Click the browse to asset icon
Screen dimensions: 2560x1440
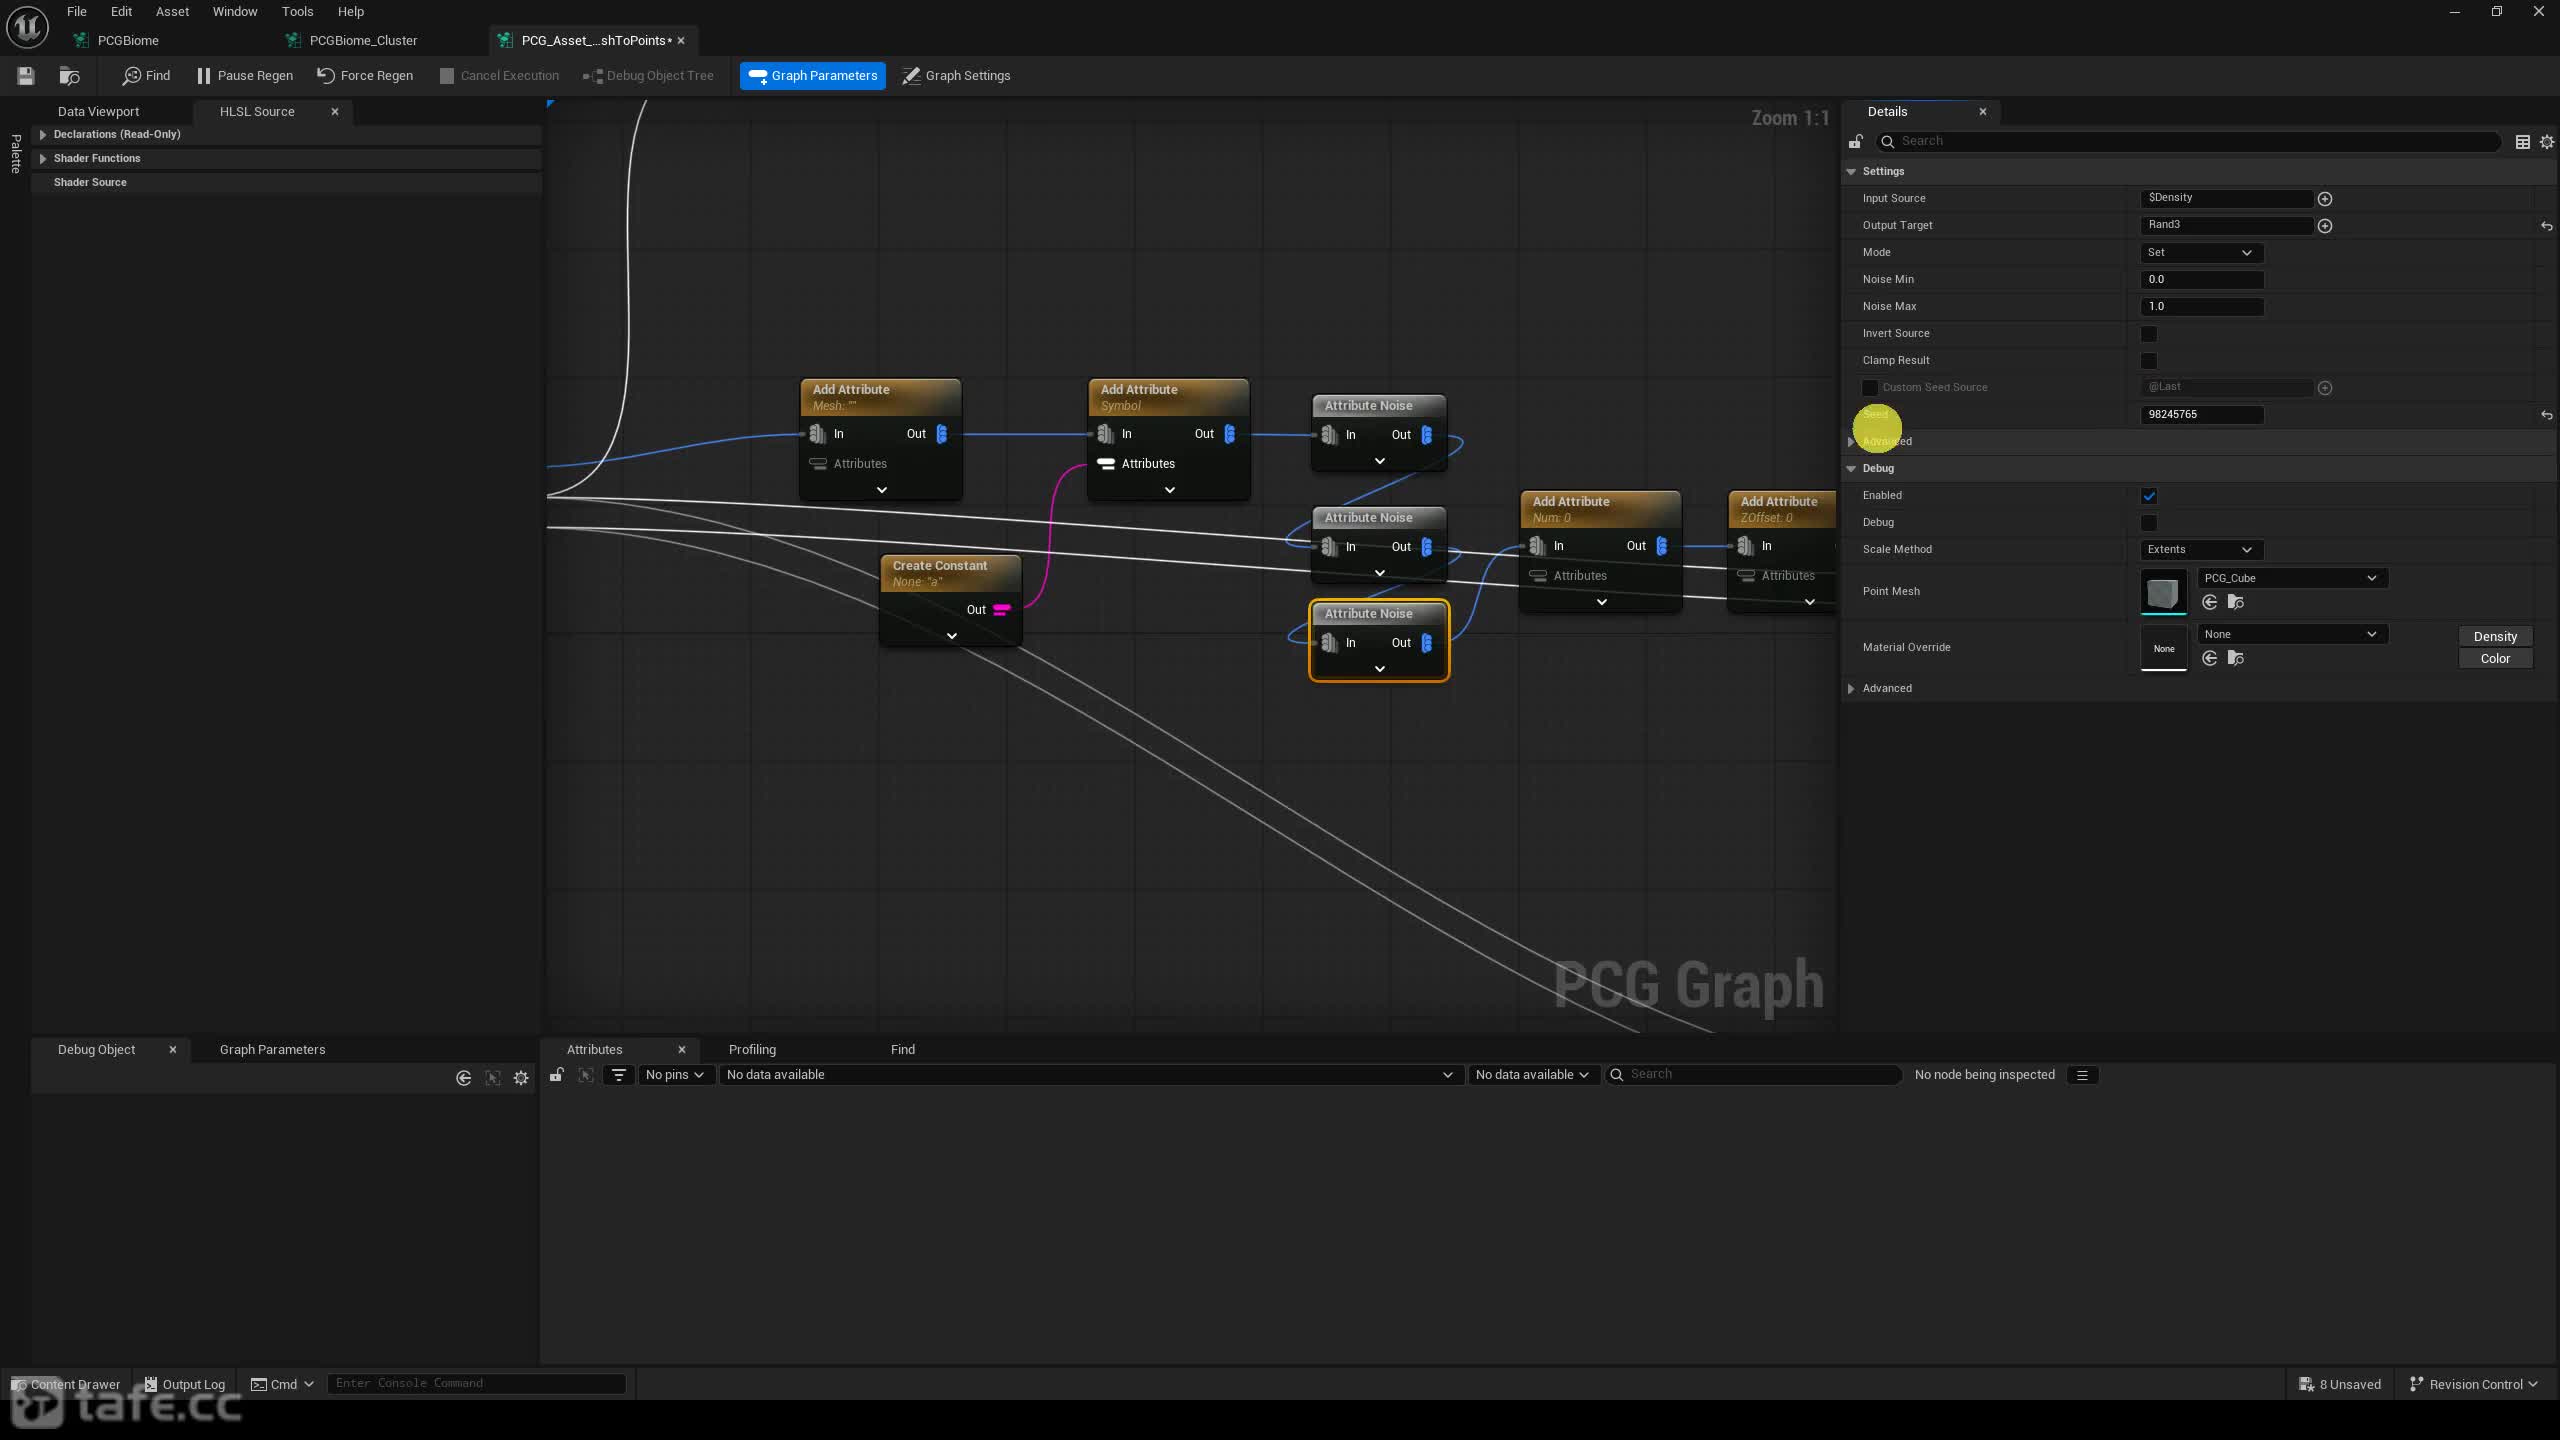tap(69, 75)
